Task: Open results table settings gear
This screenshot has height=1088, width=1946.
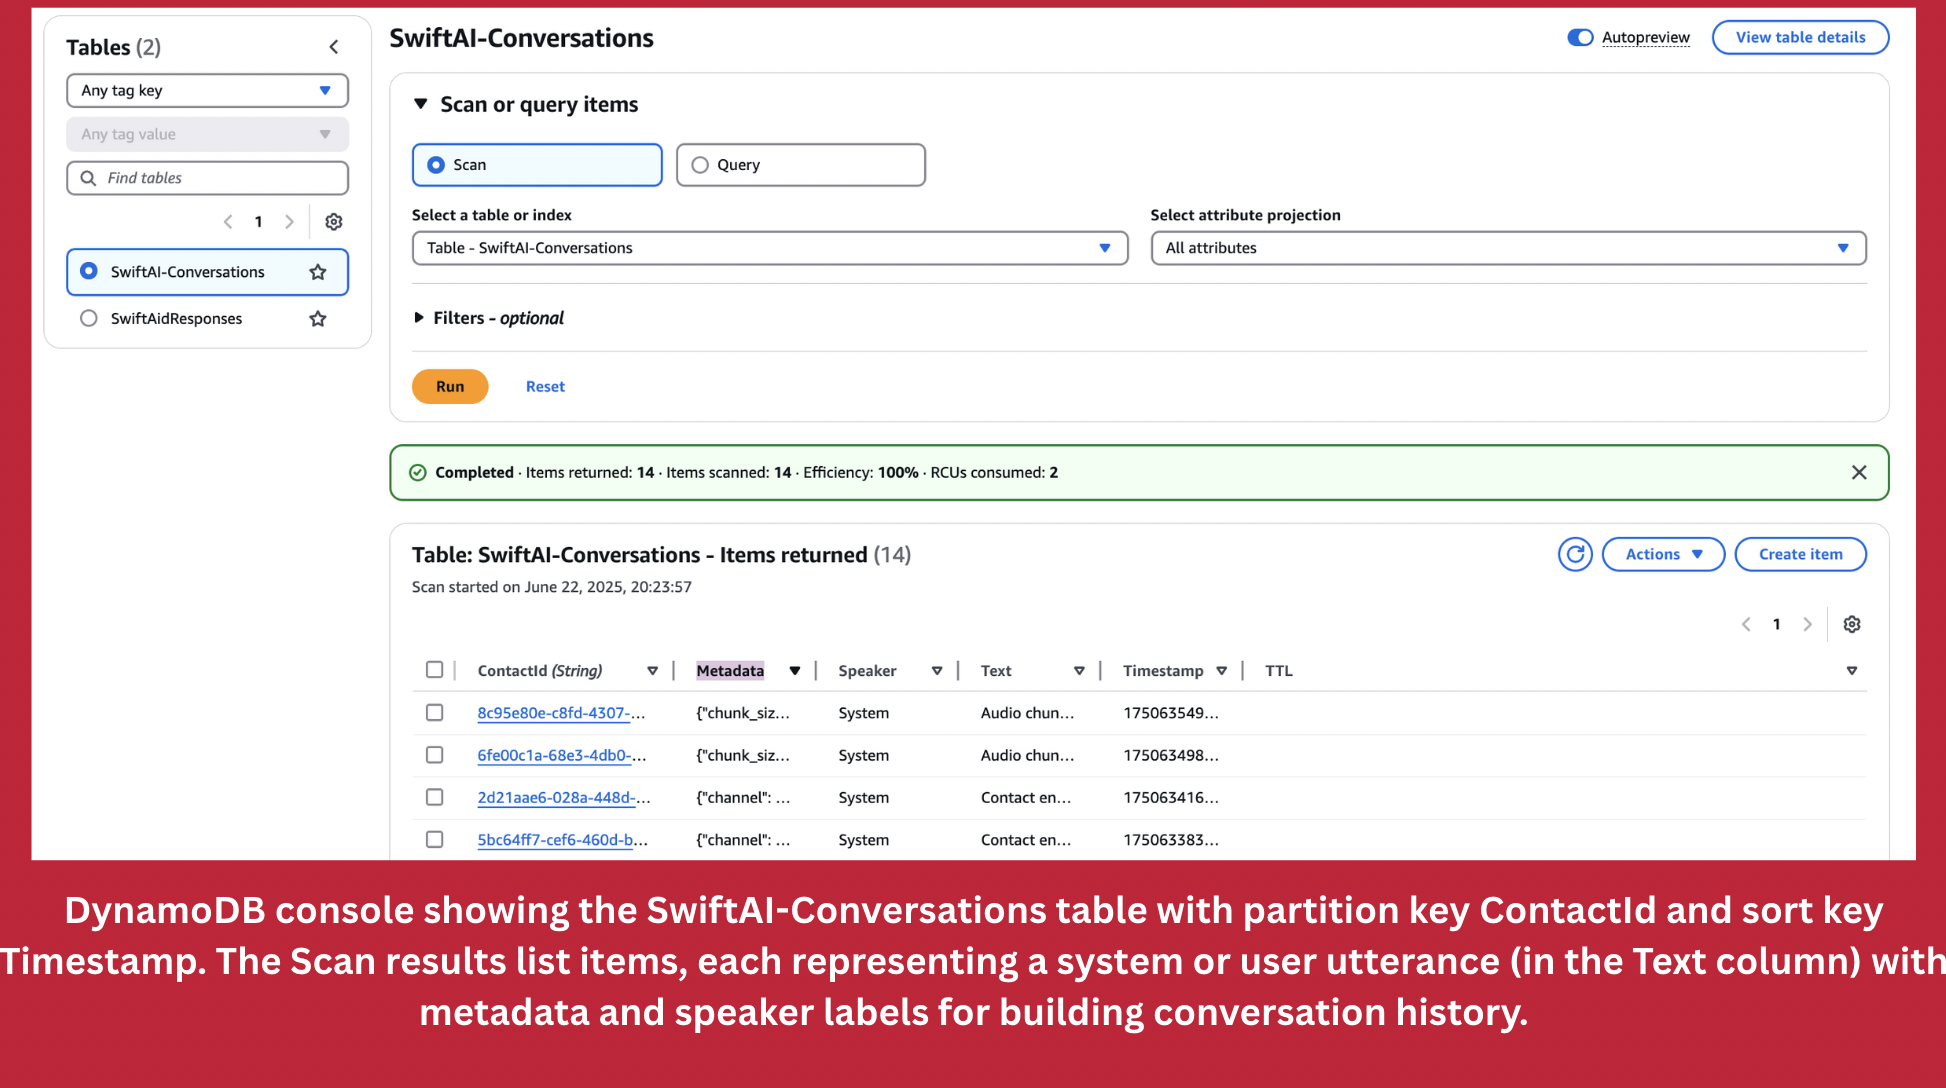Action: pos(1852,624)
